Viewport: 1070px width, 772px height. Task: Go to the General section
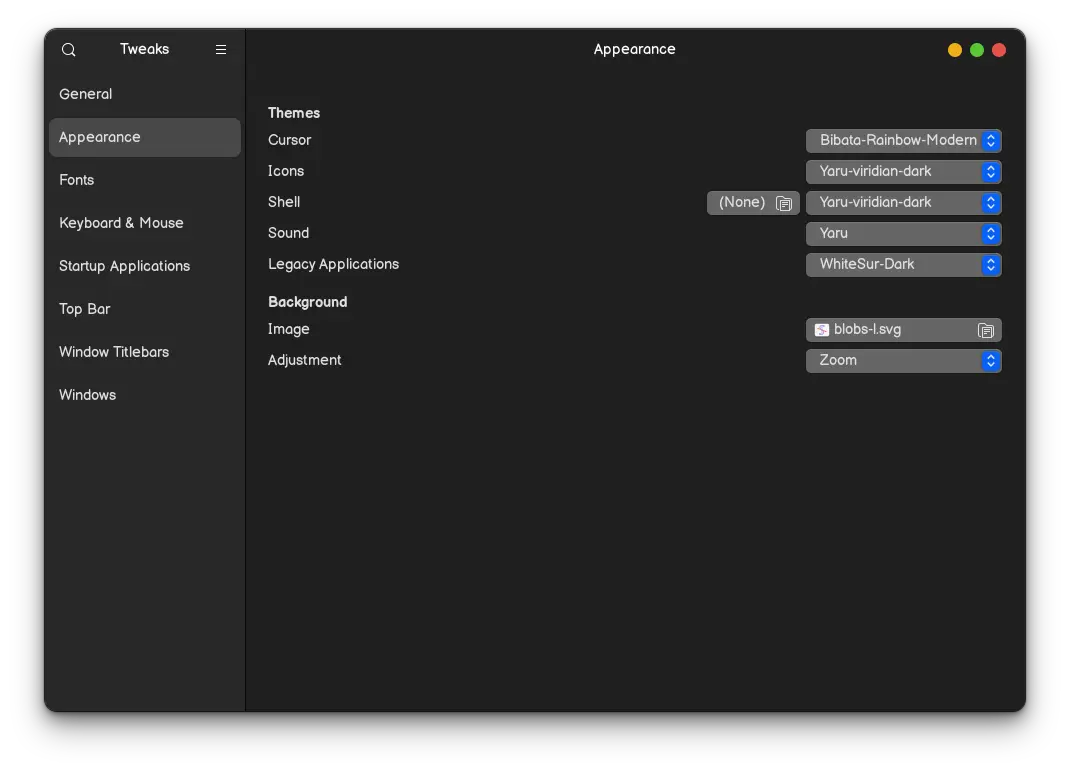pyautogui.click(x=145, y=94)
